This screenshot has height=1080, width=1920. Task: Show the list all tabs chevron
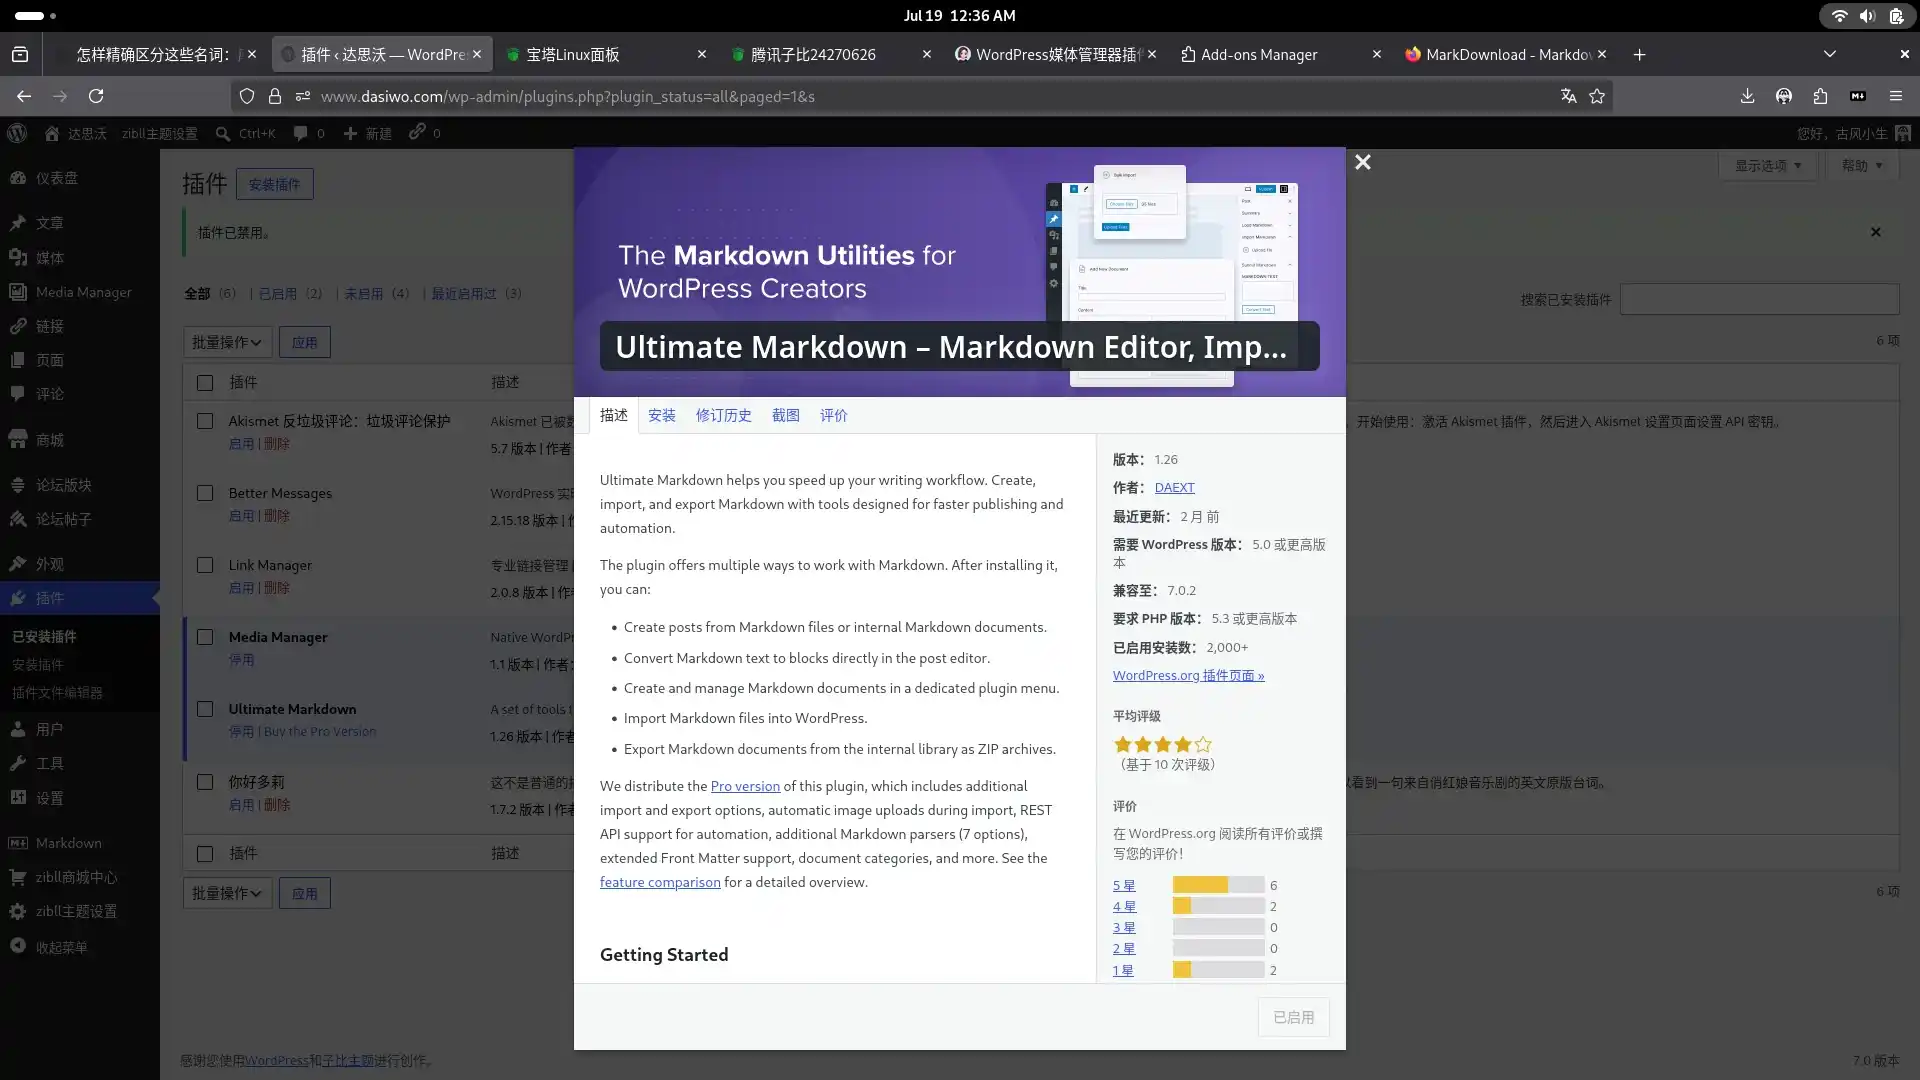(1829, 54)
